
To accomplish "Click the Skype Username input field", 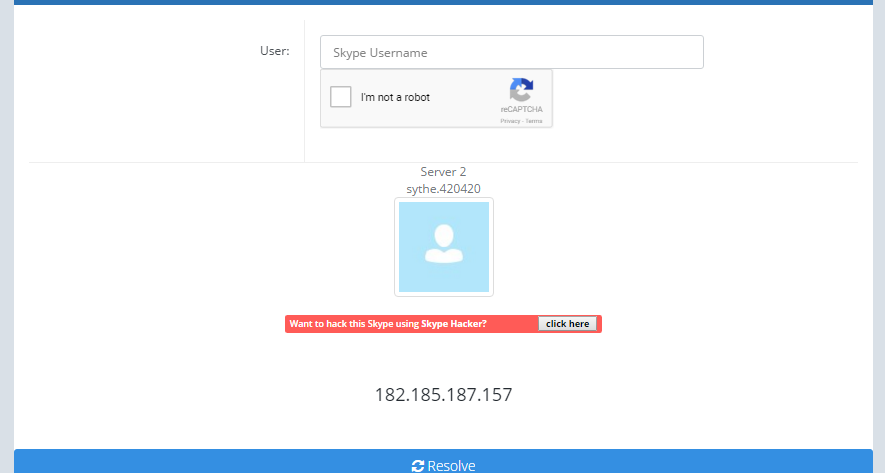I will tap(511, 52).
